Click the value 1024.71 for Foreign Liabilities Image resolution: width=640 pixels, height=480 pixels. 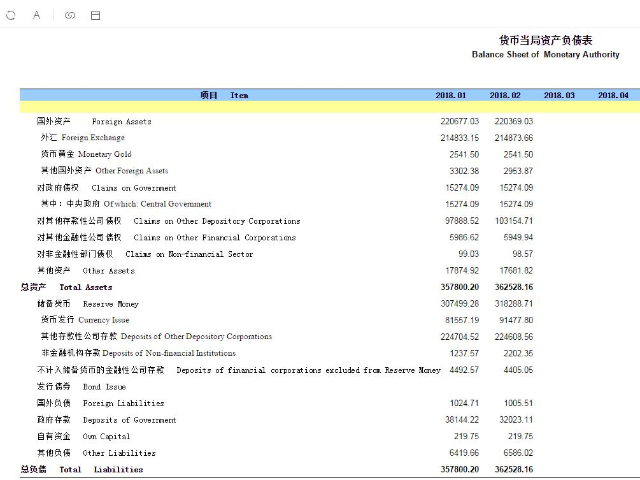[x=464, y=403]
